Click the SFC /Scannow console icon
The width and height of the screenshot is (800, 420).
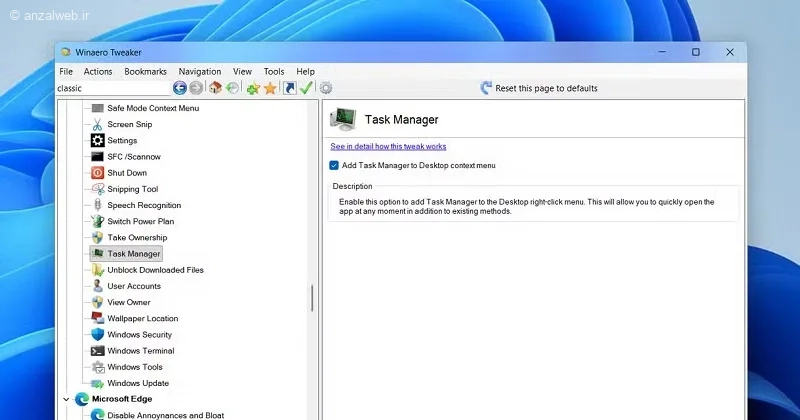pyautogui.click(x=97, y=157)
